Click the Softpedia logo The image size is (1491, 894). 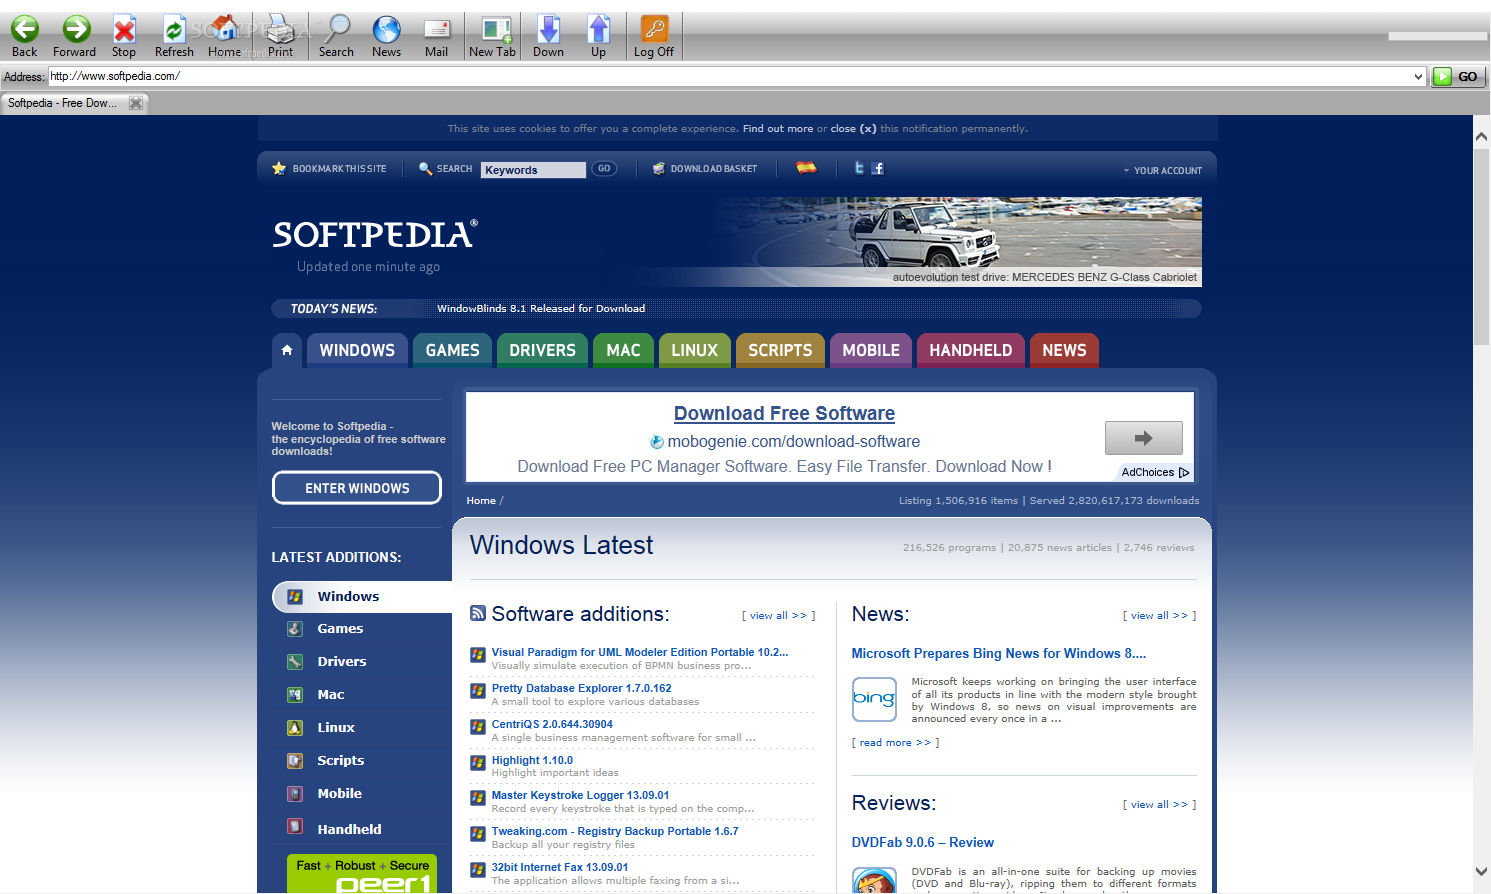click(375, 234)
